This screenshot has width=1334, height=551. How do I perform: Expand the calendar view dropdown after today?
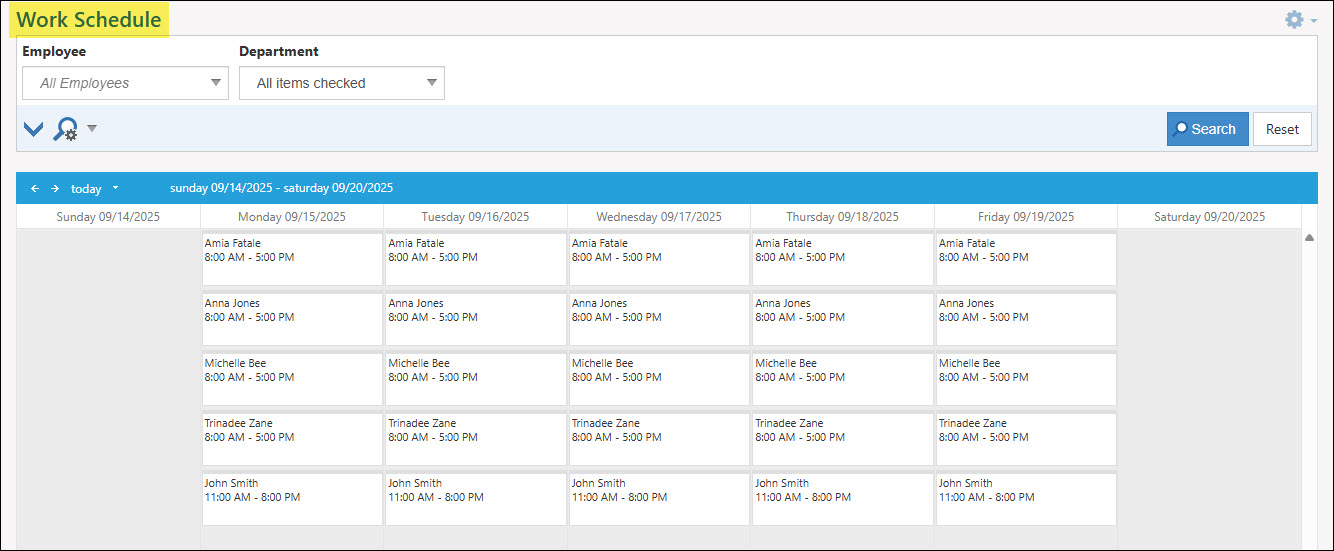pyautogui.click(x=115, y=188)
